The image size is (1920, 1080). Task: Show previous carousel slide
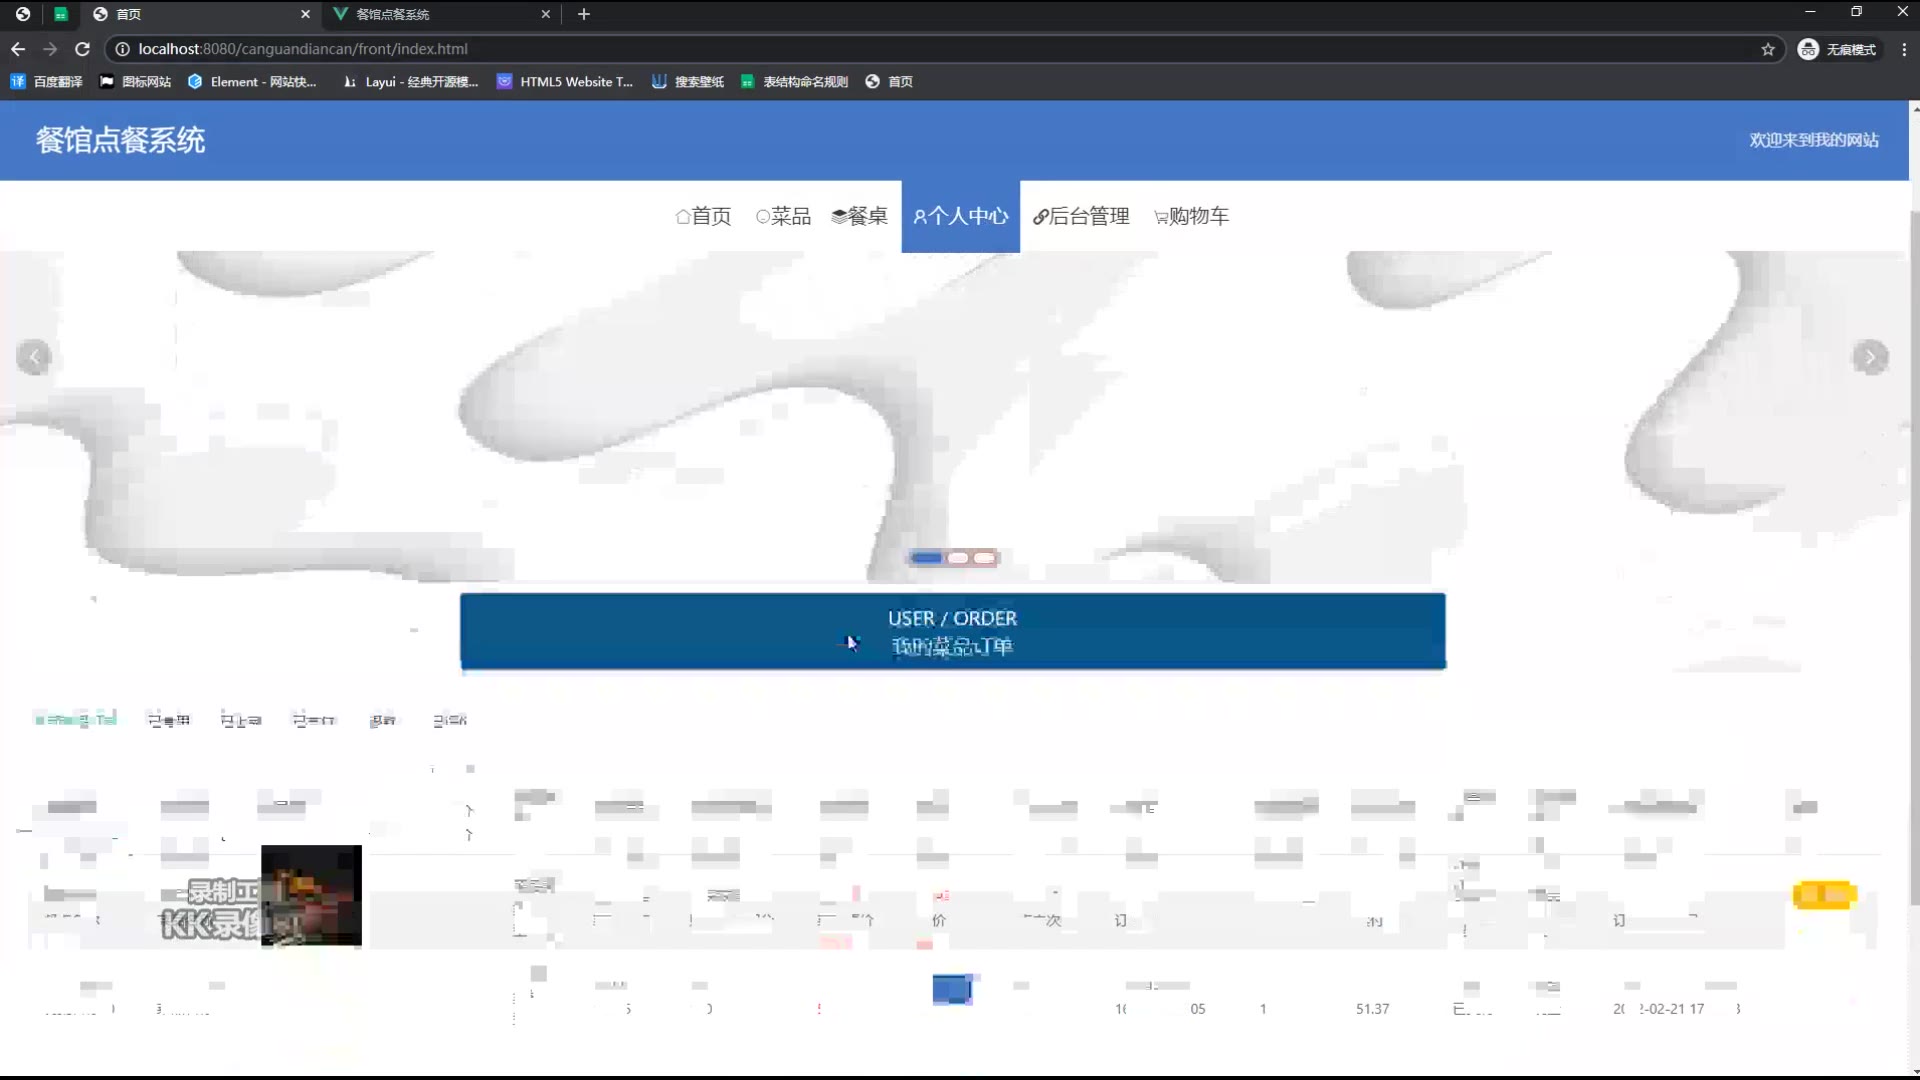click(x=34, y=357)
